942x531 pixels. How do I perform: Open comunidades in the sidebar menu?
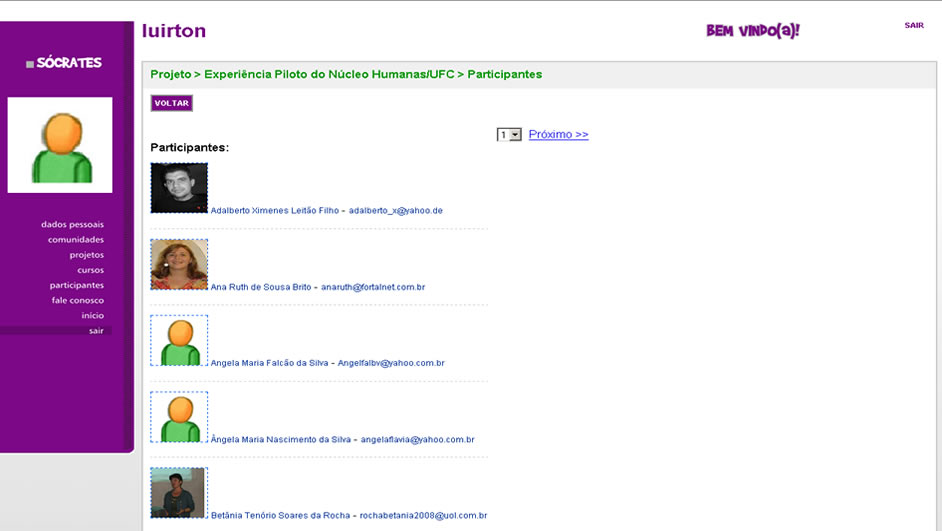[x=75, y=240]
